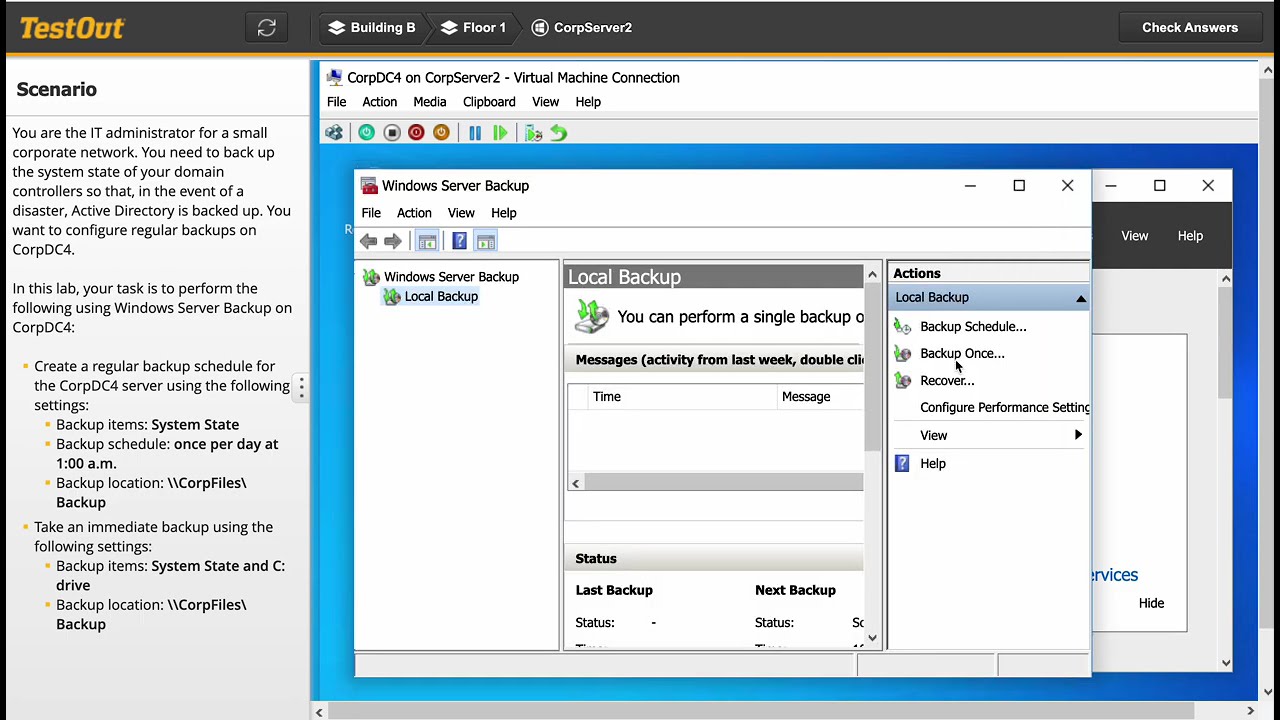Click the Messages horizontal scrollbar left arrow
The image size is (1280, 720).
[575, 483]
